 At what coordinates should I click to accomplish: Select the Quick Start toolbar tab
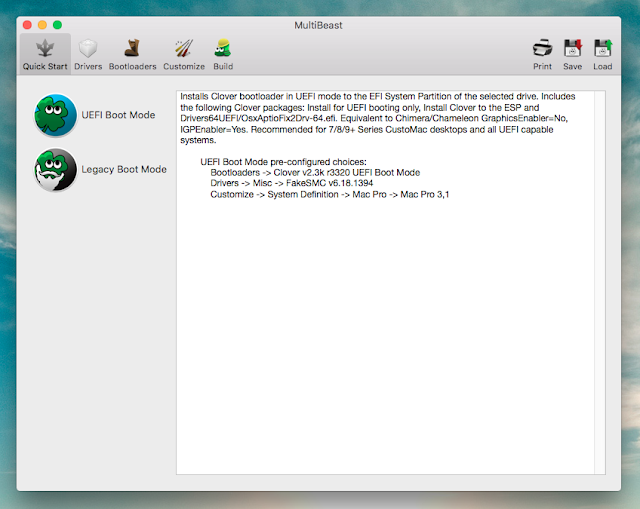click(x=45, y=54)
